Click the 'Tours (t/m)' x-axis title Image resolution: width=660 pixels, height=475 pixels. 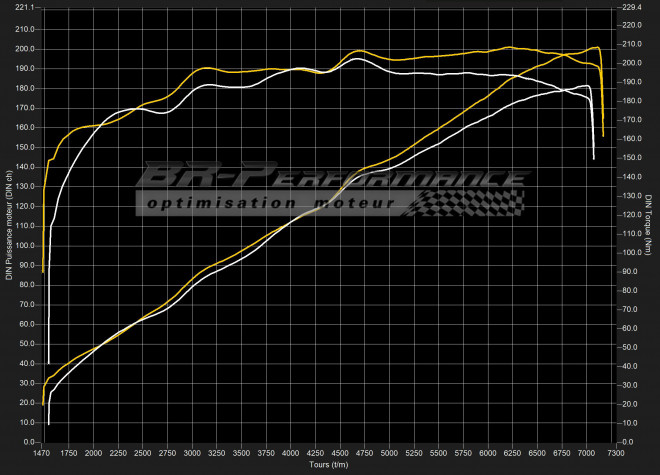pyautogui.click(x=328, y=465)
